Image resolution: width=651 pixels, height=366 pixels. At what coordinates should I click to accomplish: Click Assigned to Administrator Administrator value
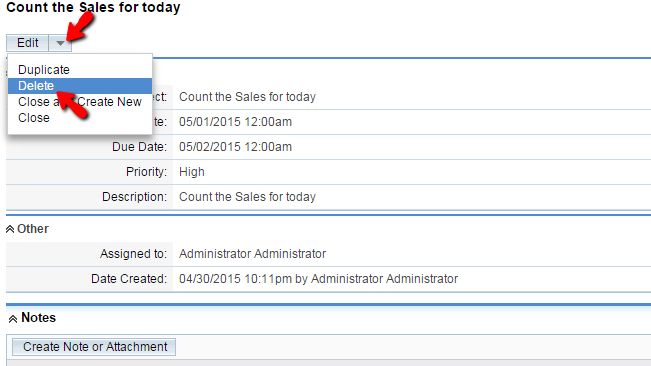252,254
